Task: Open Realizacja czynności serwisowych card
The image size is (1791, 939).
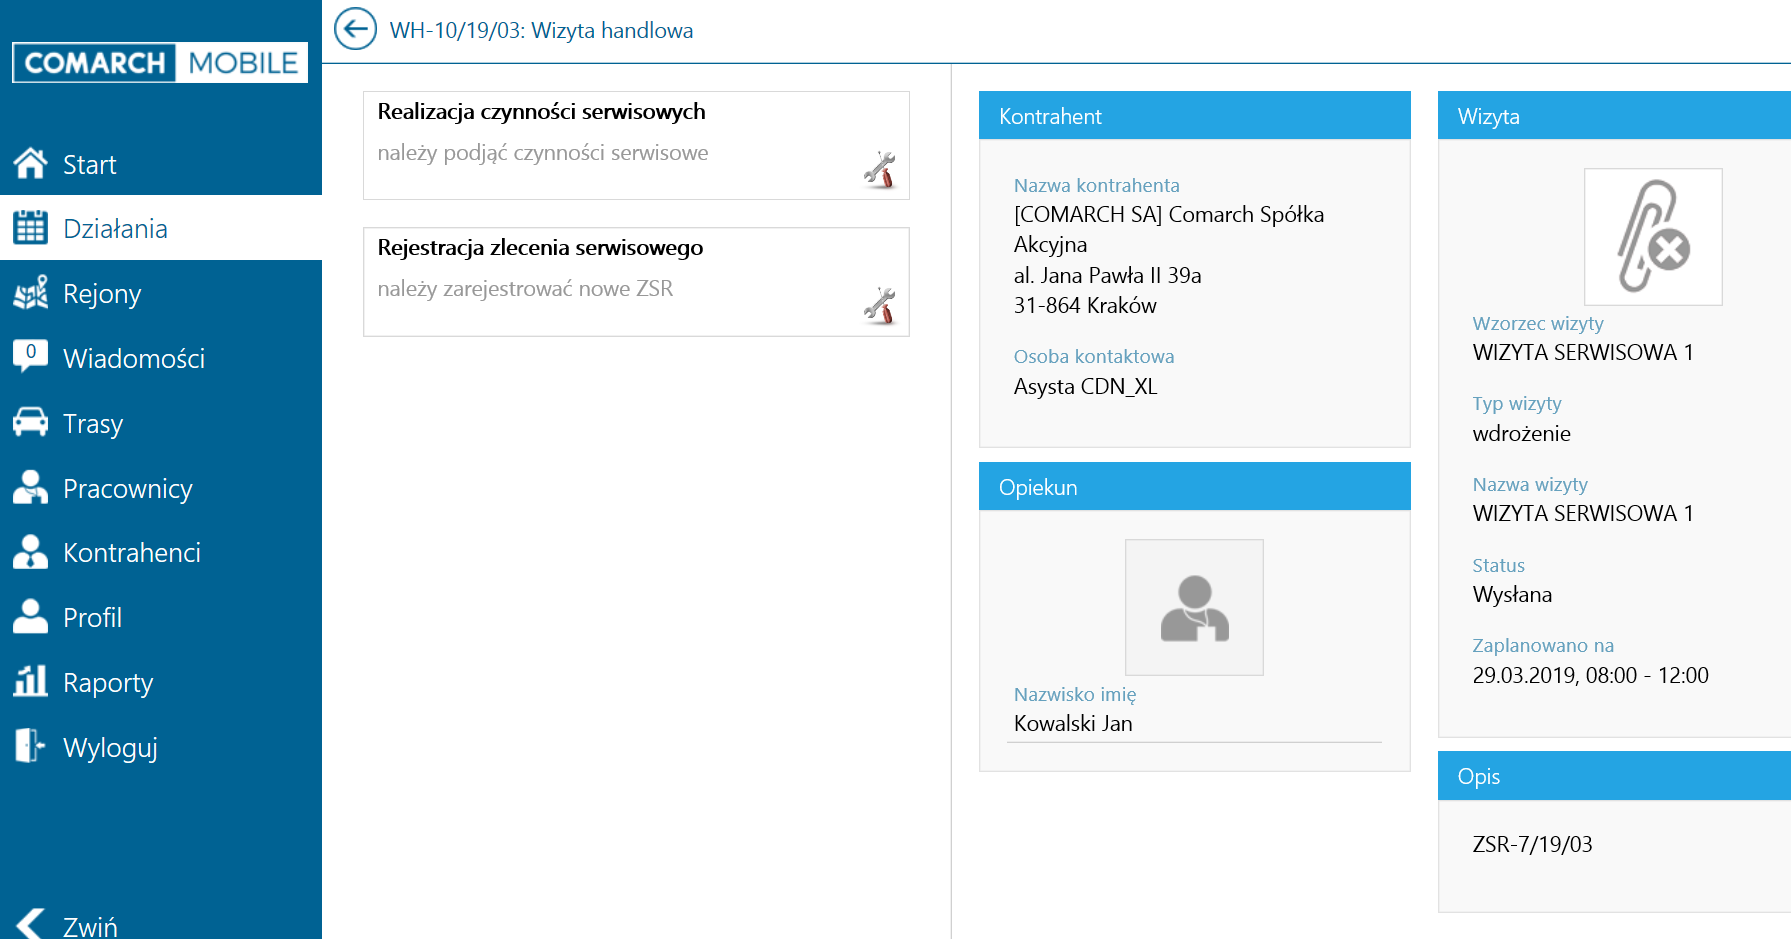Action: 636,145
